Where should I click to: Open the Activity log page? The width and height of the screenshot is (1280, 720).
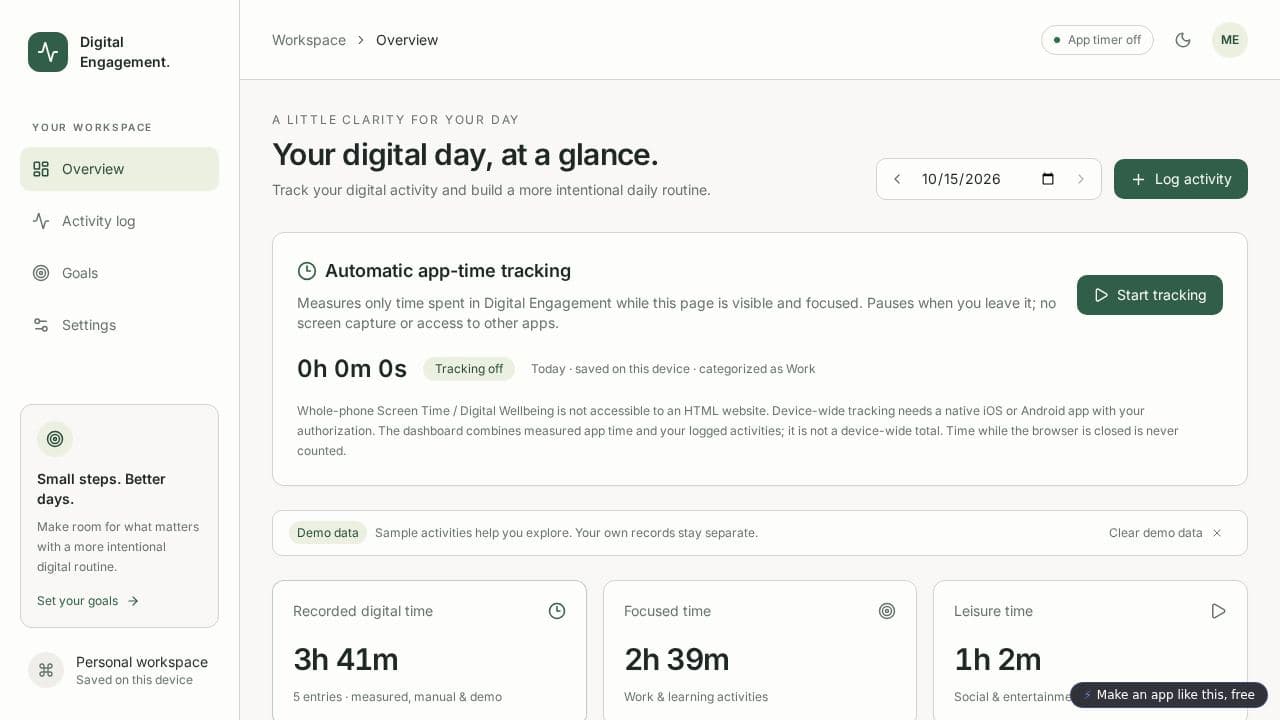119,221
